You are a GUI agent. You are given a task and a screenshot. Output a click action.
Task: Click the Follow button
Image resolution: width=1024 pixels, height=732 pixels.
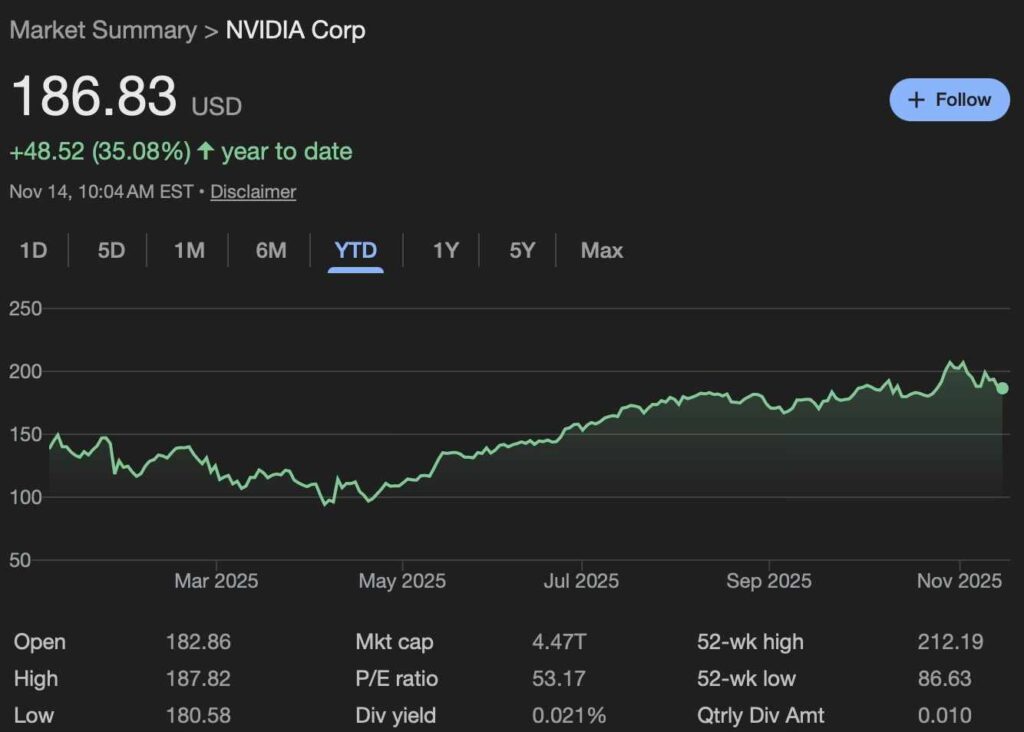tap(948, 99)
